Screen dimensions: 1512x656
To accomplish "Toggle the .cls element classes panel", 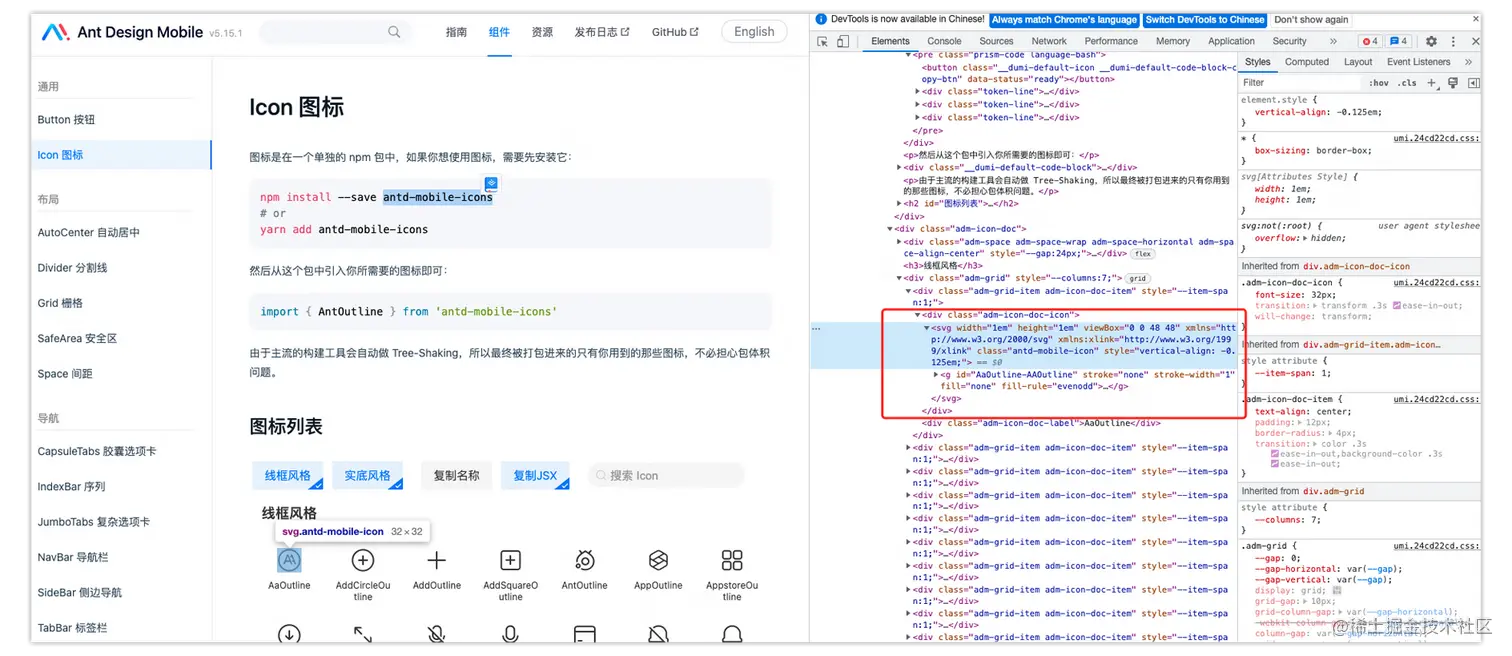I will click(x=1407, y=83).
